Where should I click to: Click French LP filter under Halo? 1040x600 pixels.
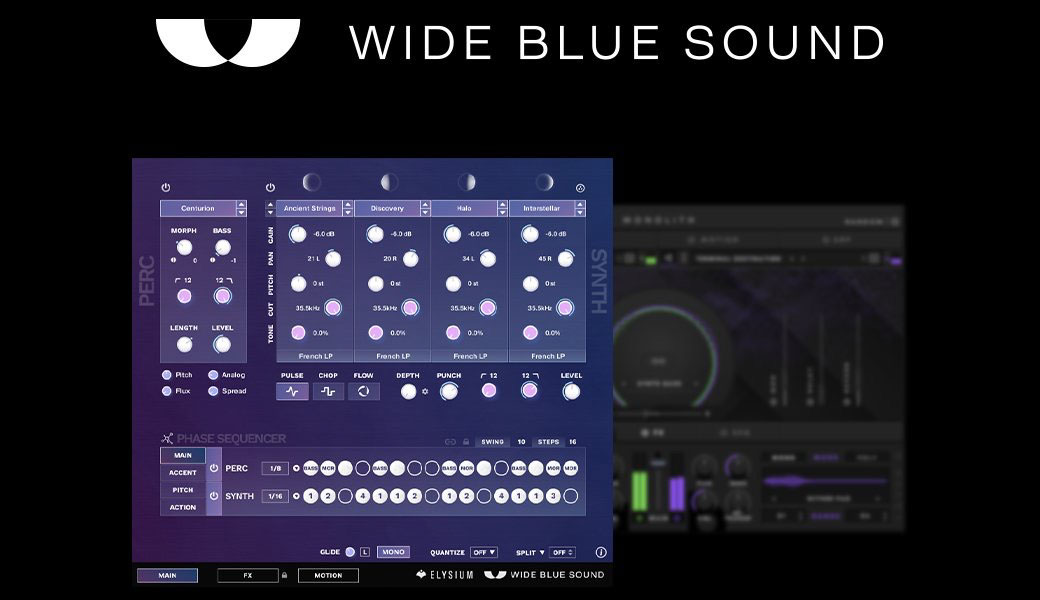470,356
